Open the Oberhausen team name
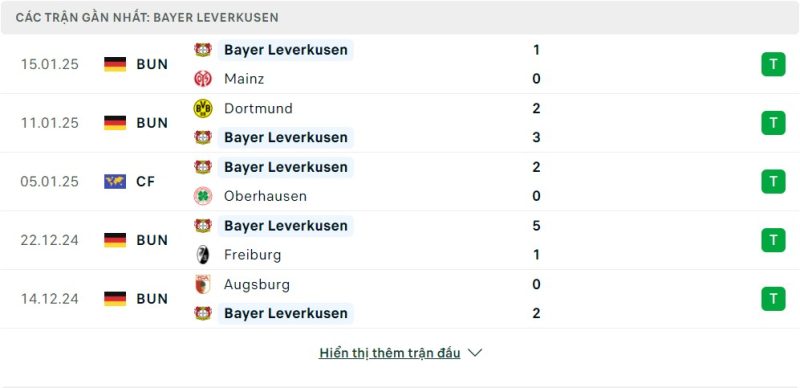The width and height of the screenshot is (800, 388). (x=265, y=196)
